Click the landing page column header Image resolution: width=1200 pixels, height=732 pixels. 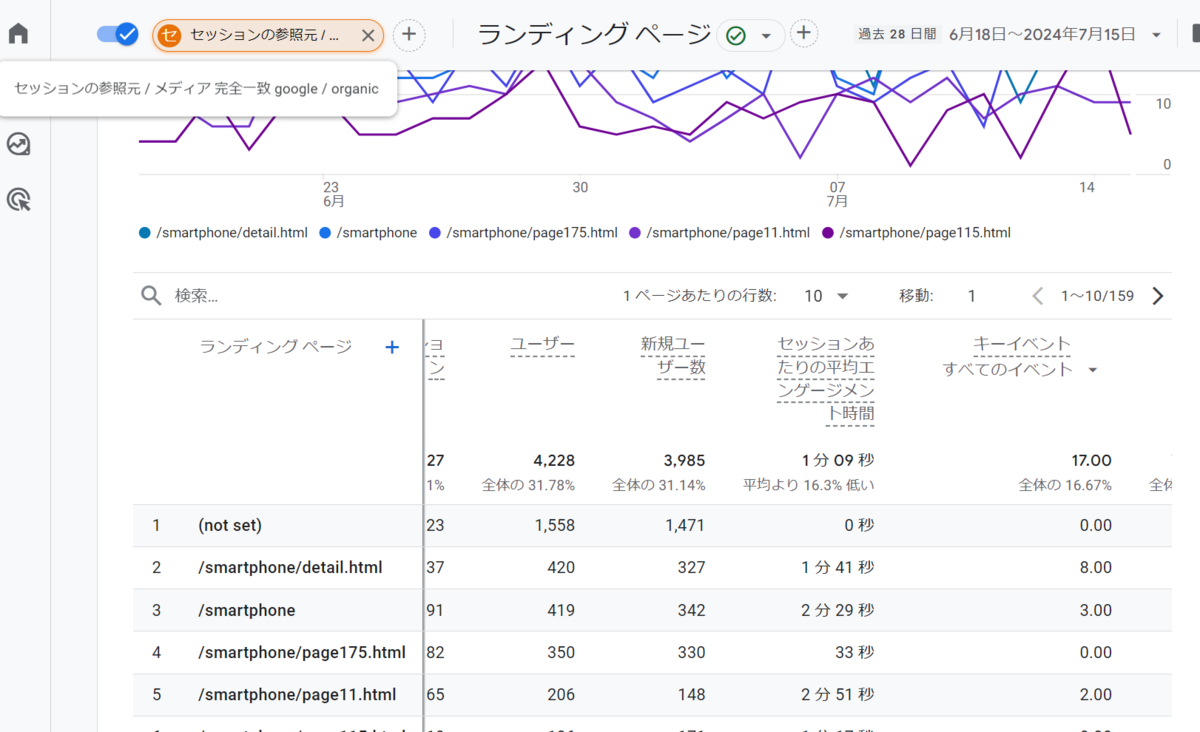coord(276,347)
